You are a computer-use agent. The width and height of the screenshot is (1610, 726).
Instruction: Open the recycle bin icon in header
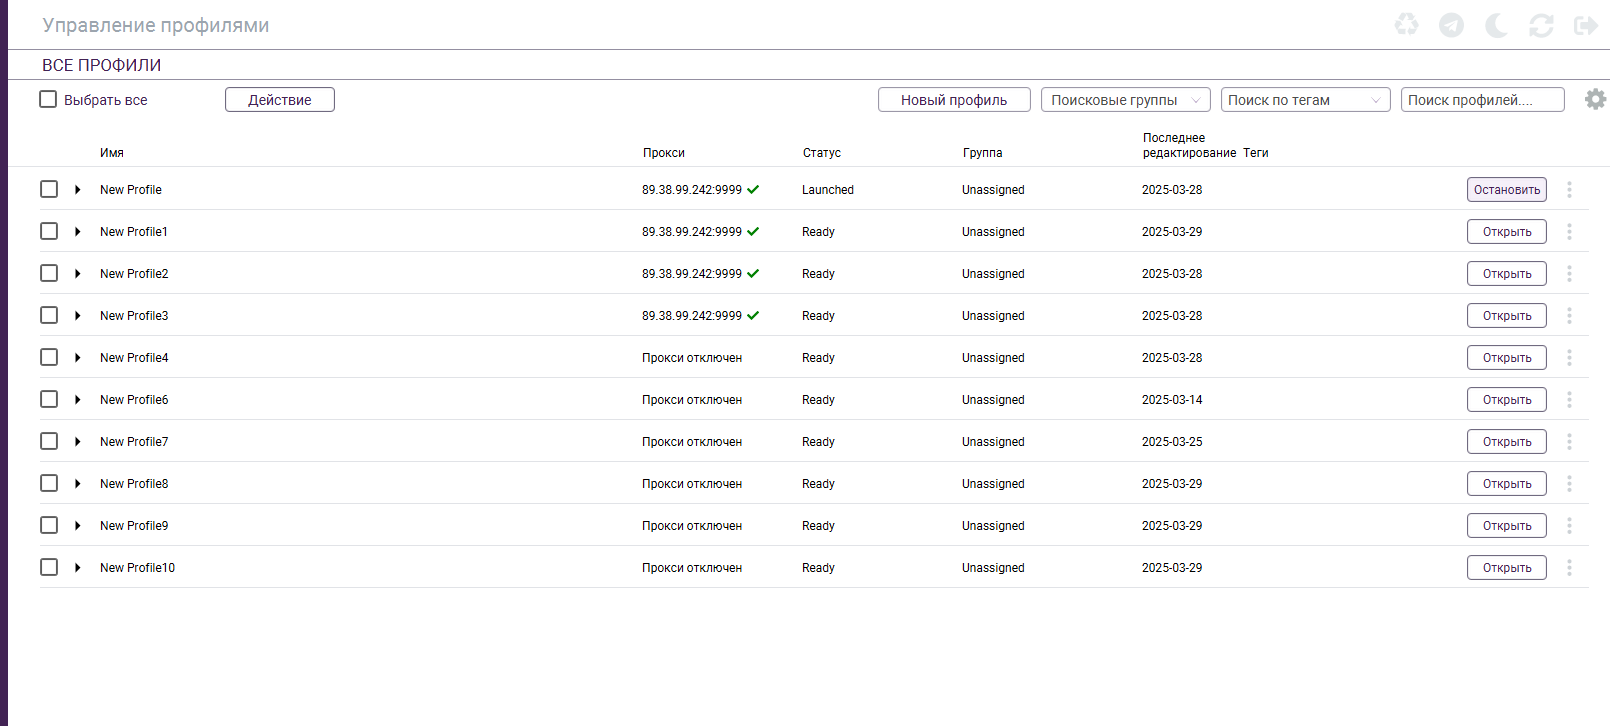click(x=1406, y=25)
